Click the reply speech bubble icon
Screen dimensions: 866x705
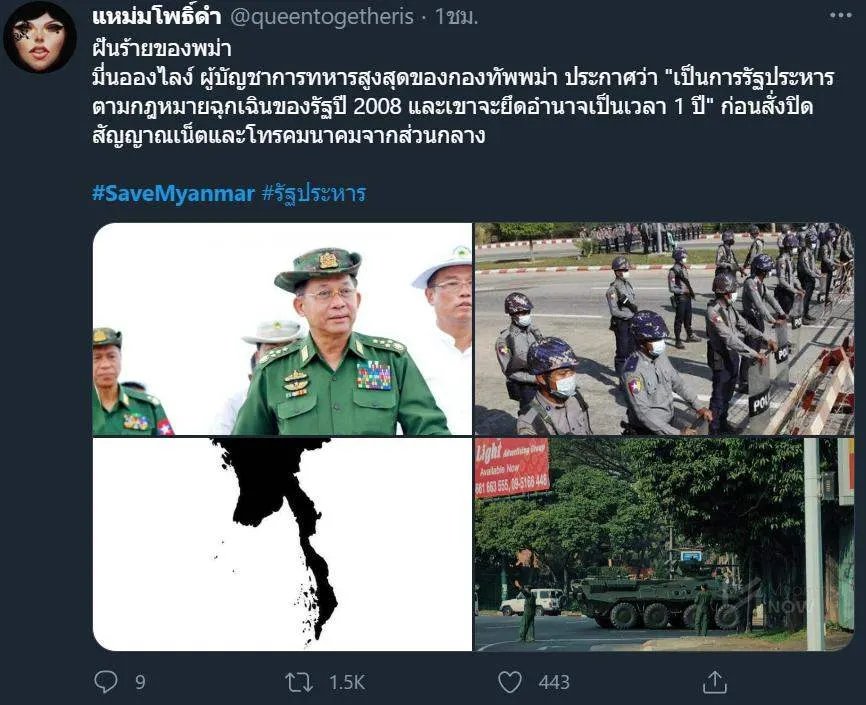pos(105,681)
